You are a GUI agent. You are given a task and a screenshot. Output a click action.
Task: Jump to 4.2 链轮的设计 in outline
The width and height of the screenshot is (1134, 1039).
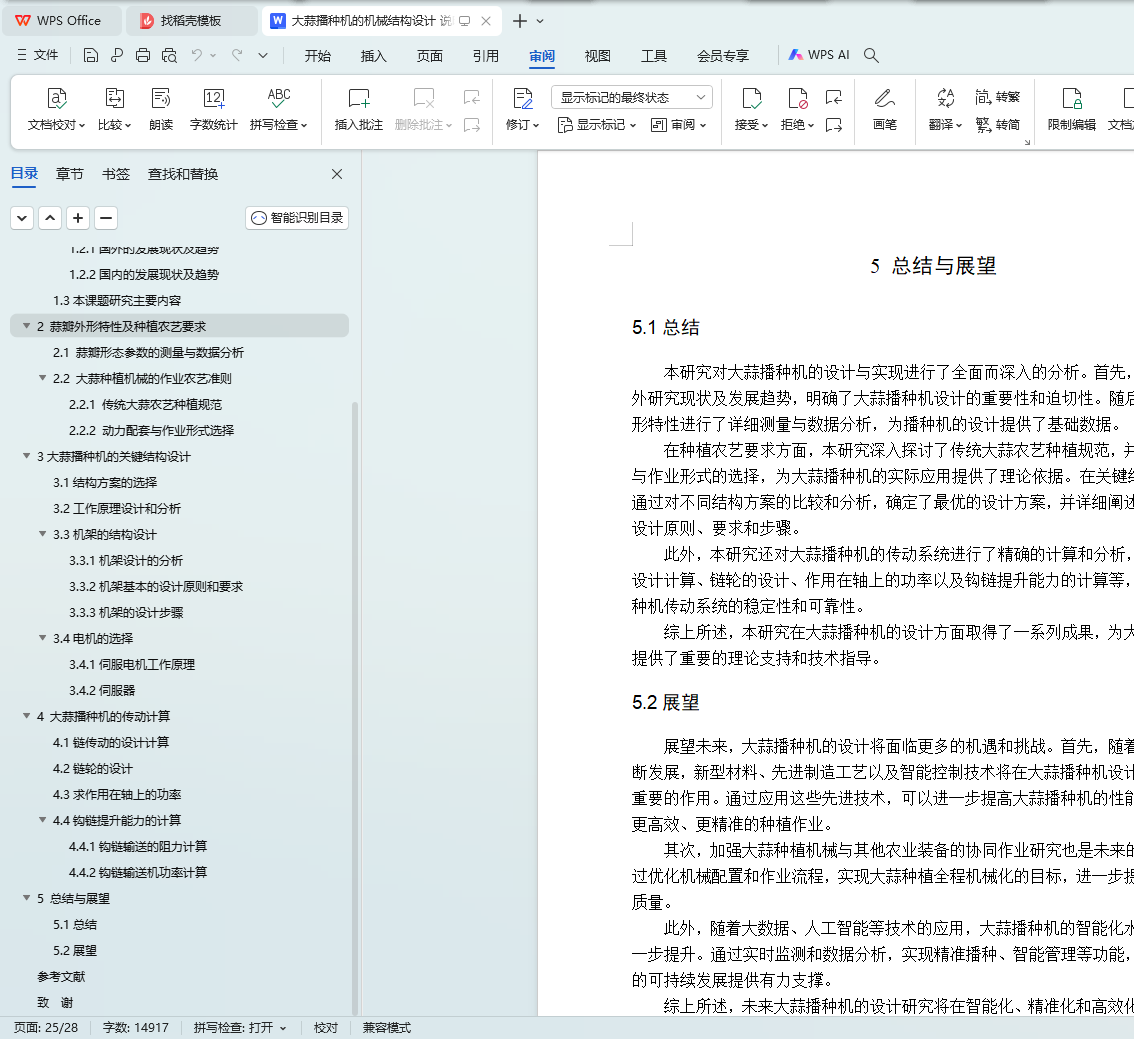[x=93, y=768]
